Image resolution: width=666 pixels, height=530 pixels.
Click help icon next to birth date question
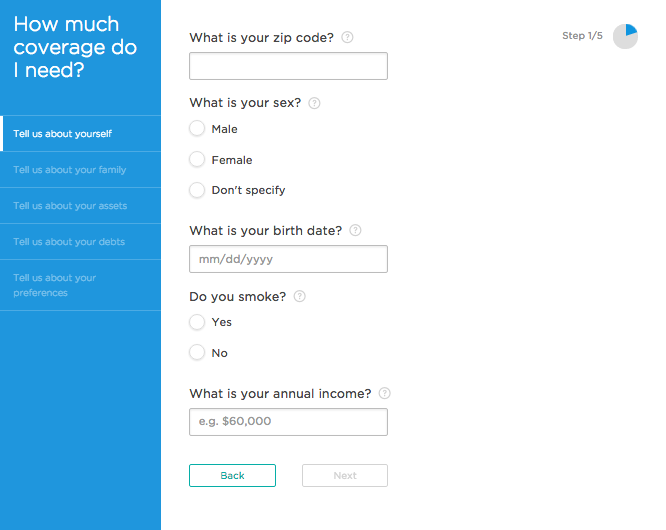(x=355, y=231)
